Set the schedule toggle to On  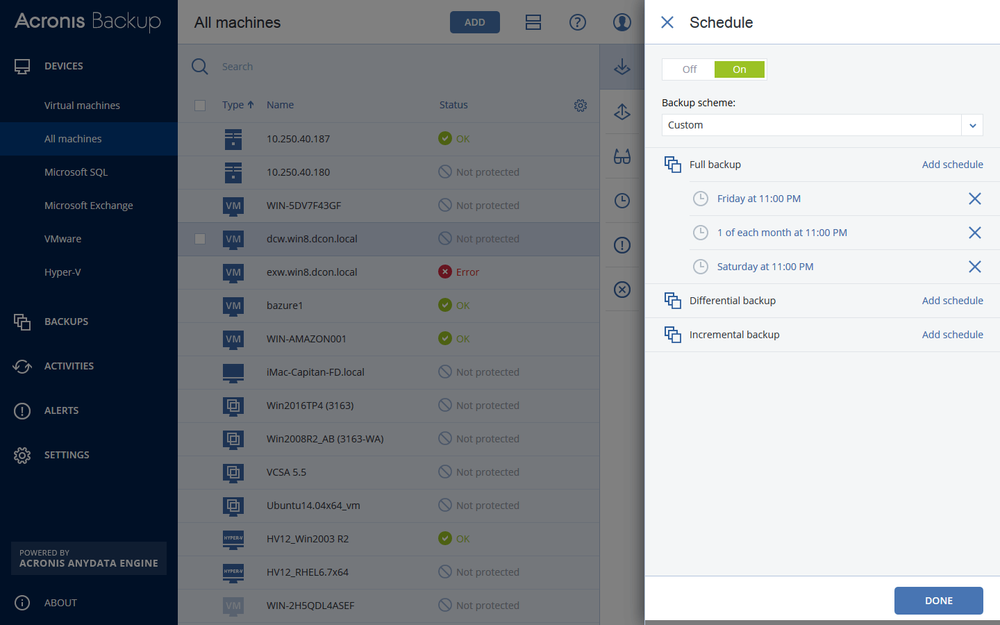point(739,70)
